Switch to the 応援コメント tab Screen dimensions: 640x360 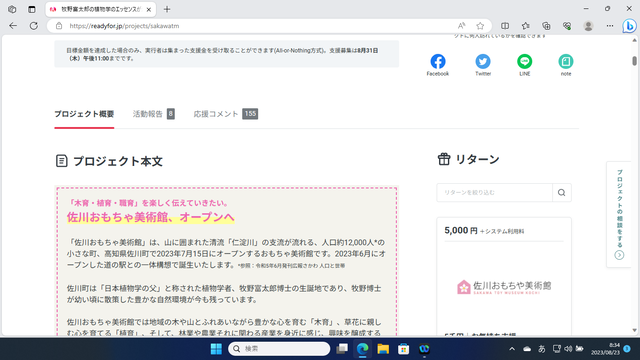226,114
